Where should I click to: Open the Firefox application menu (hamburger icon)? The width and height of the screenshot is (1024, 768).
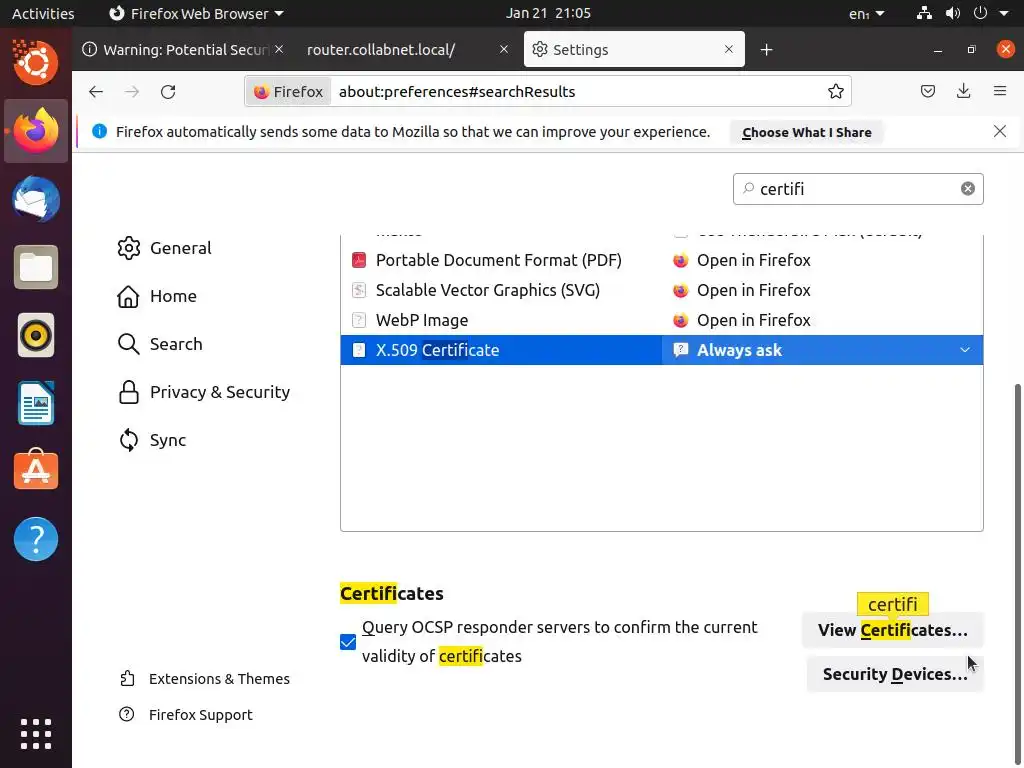(999, 91)
